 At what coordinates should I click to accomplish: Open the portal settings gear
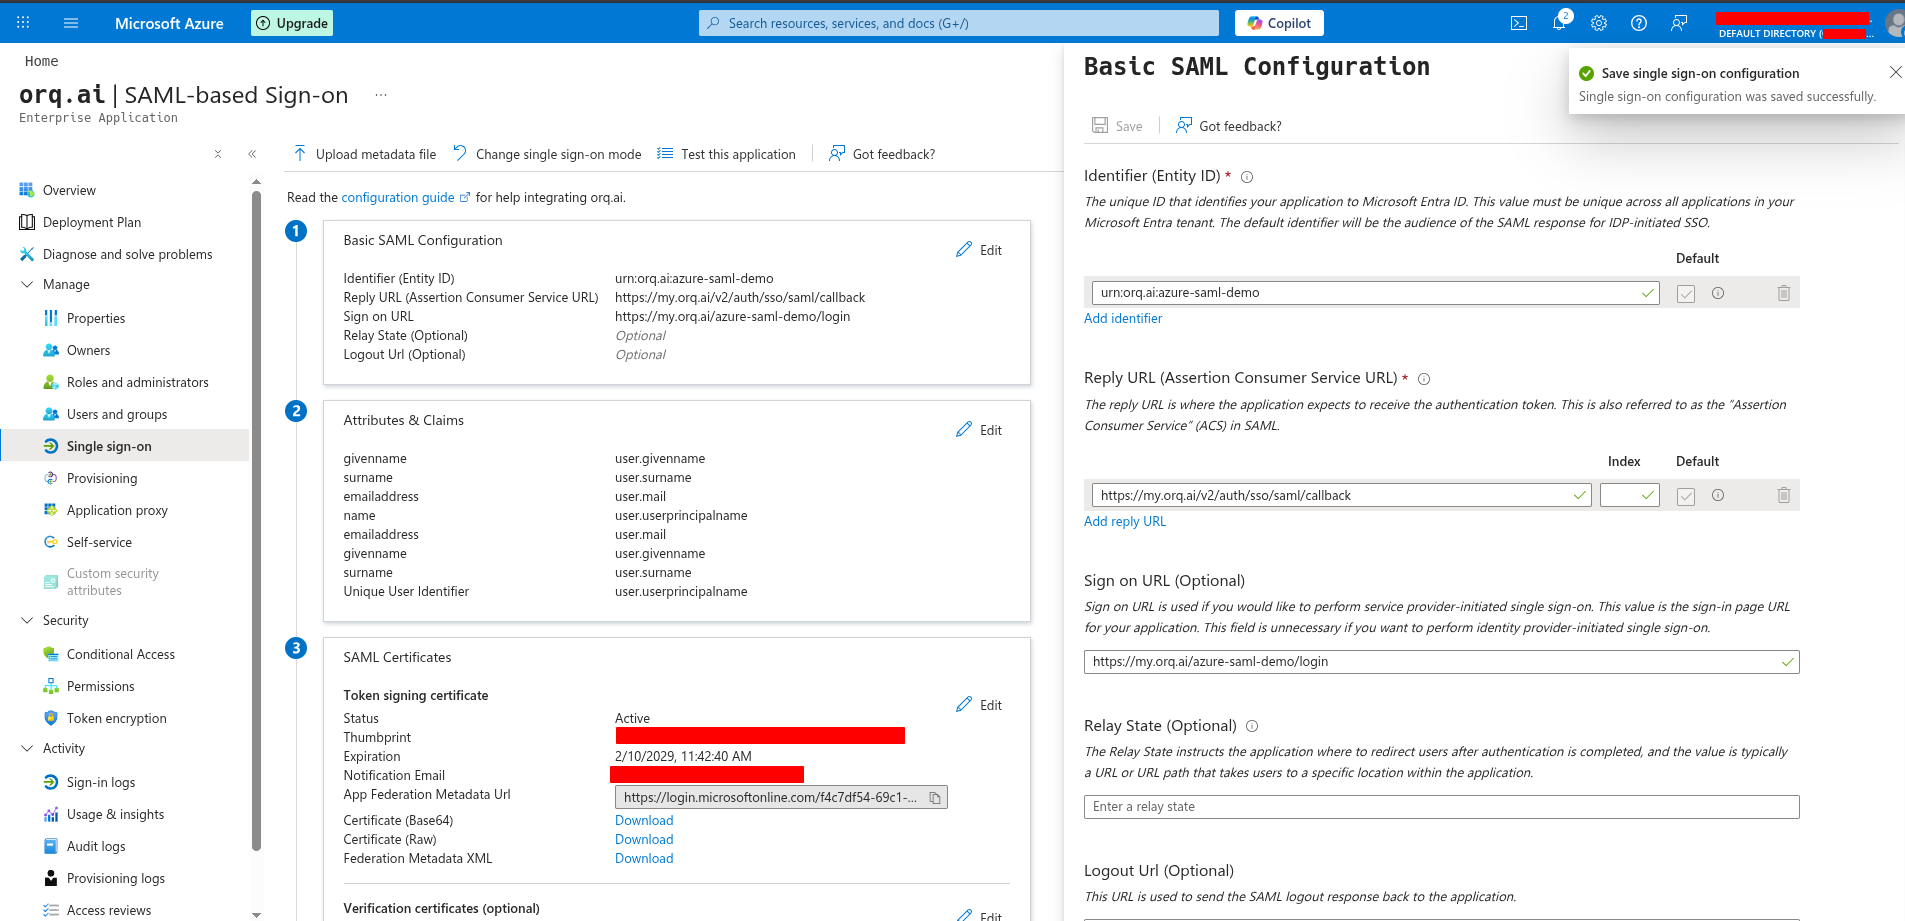click(x=1598, y=22)
